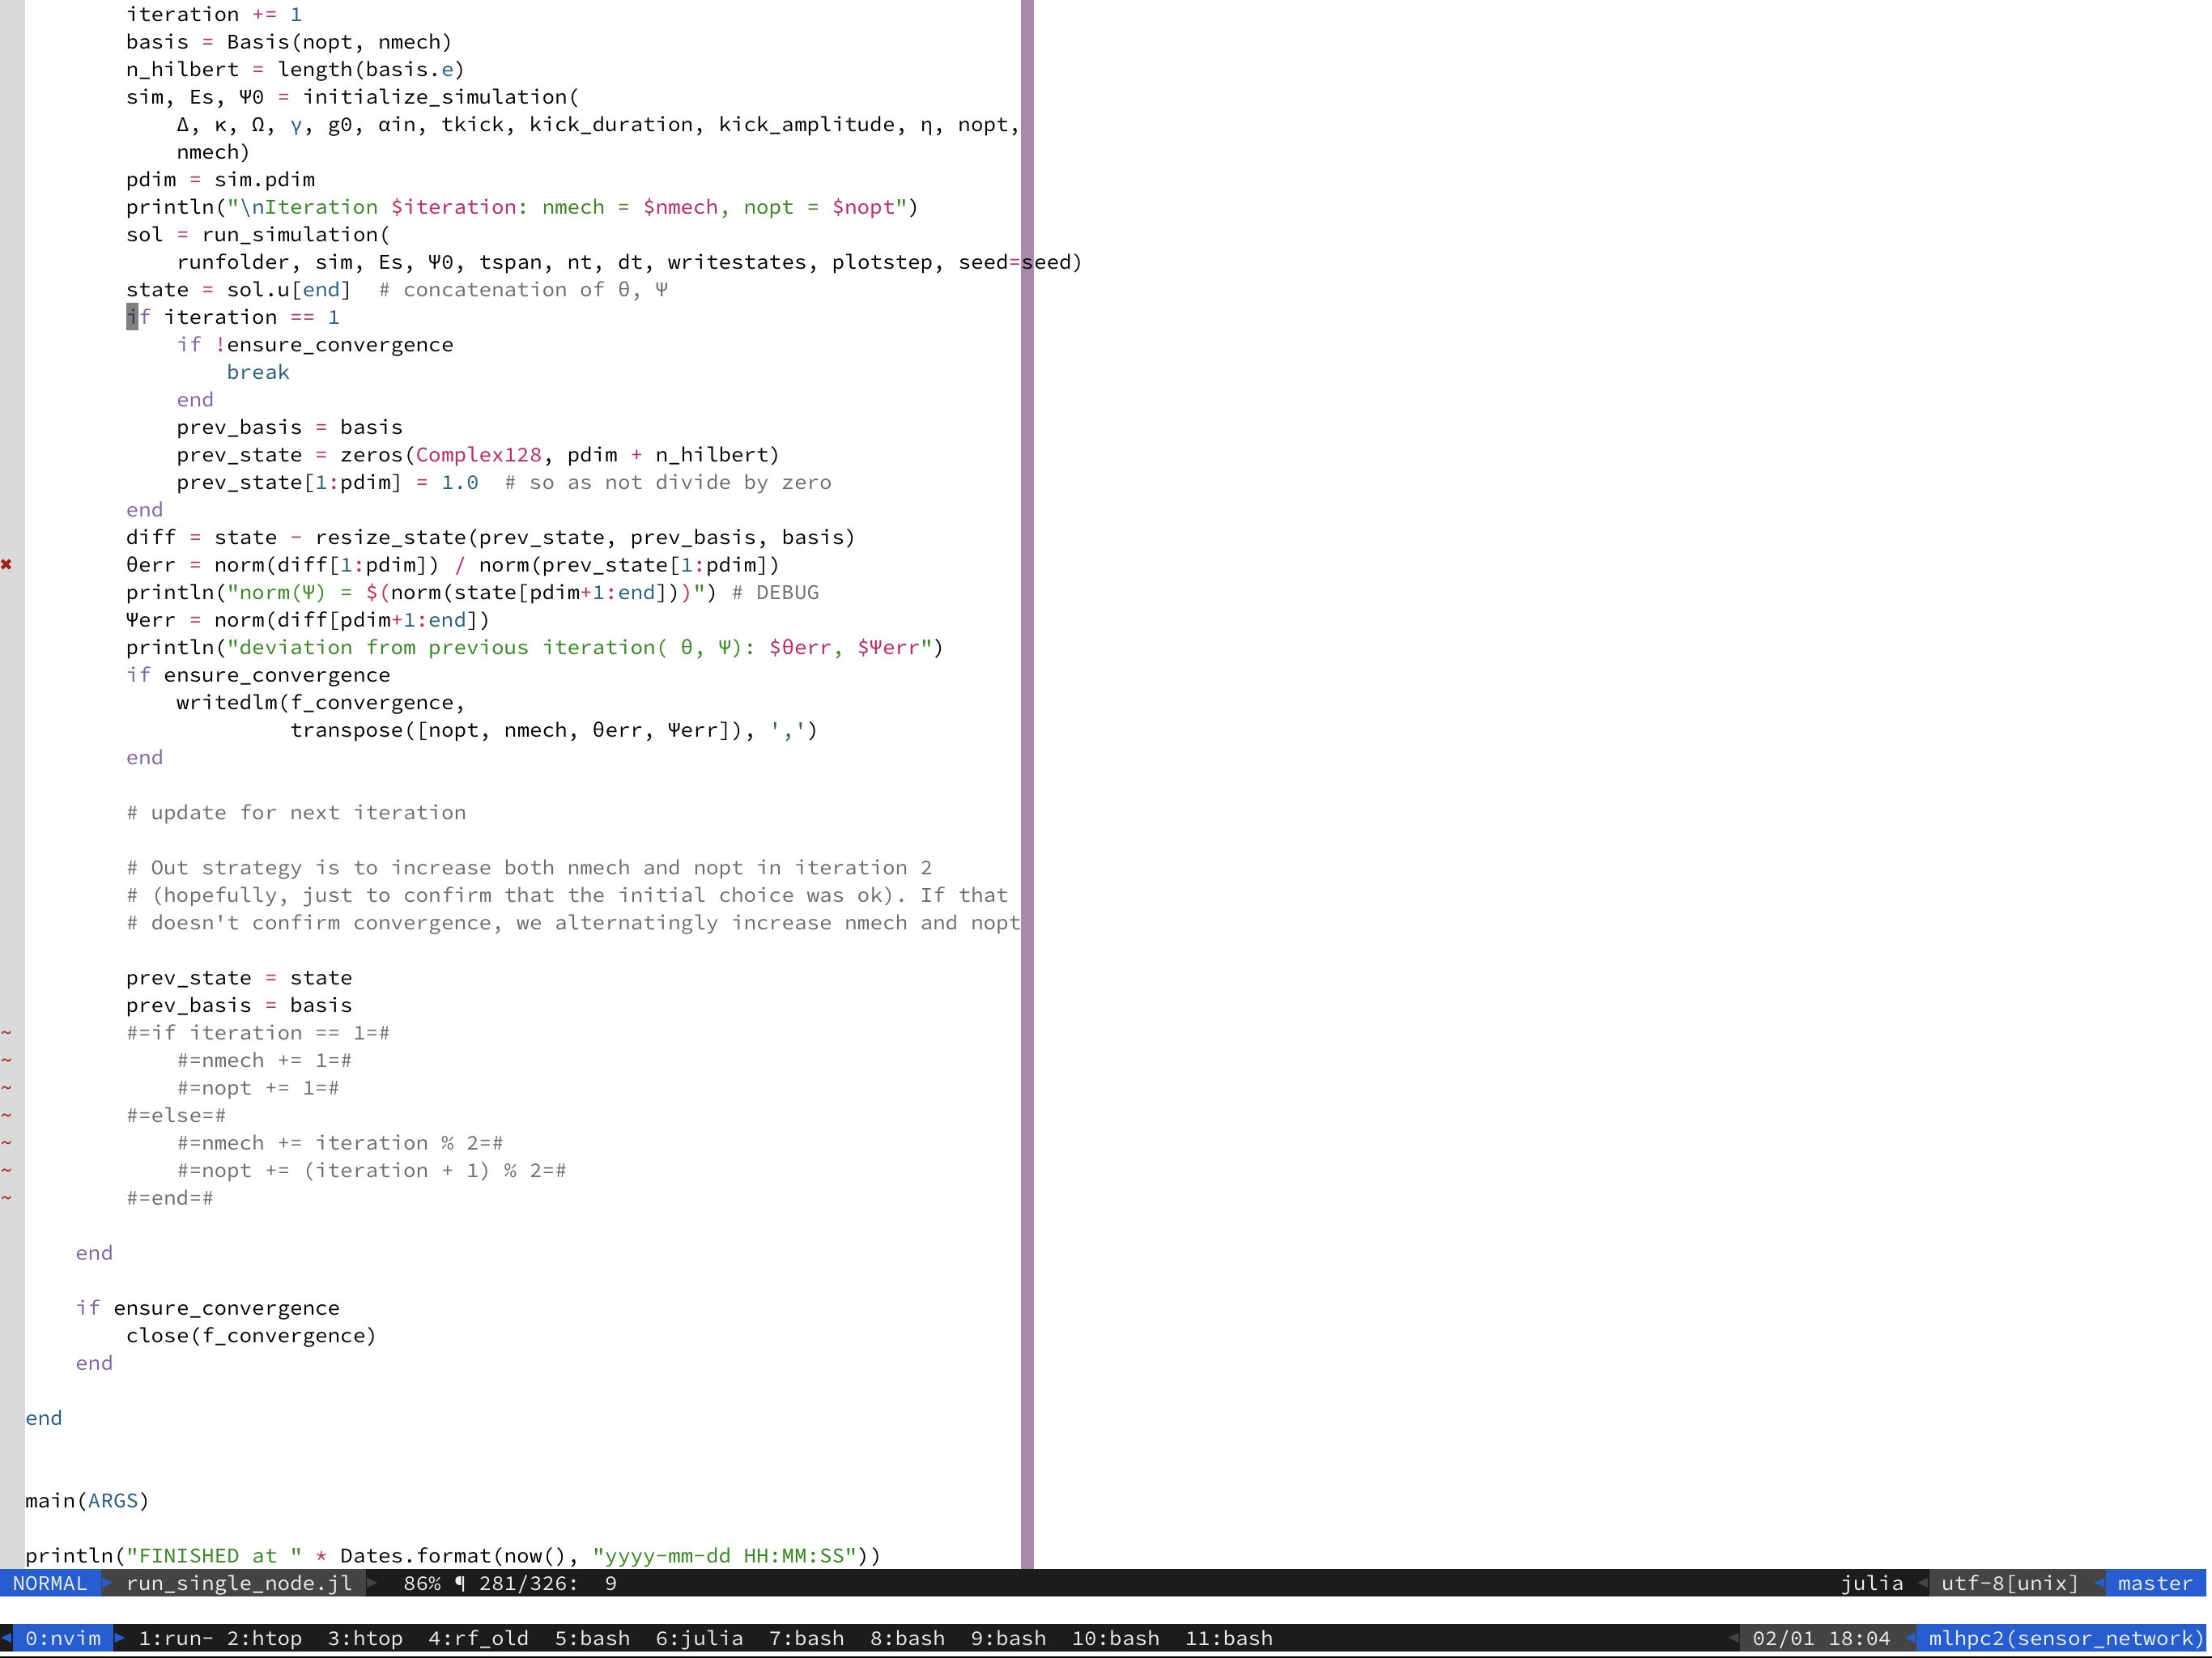Click the 86% position indicator in statusline
The image size is (2212, 1658).
coord(422,1583)
